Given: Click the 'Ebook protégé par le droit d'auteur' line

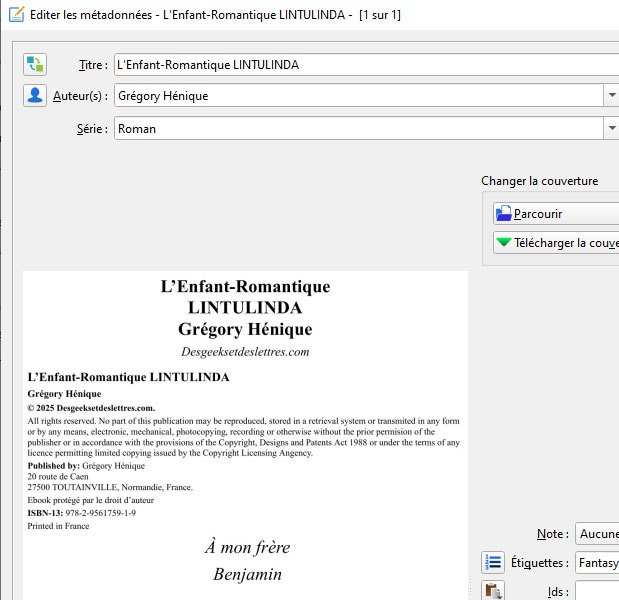Looking at the screenshot, I should coord(90,500).
